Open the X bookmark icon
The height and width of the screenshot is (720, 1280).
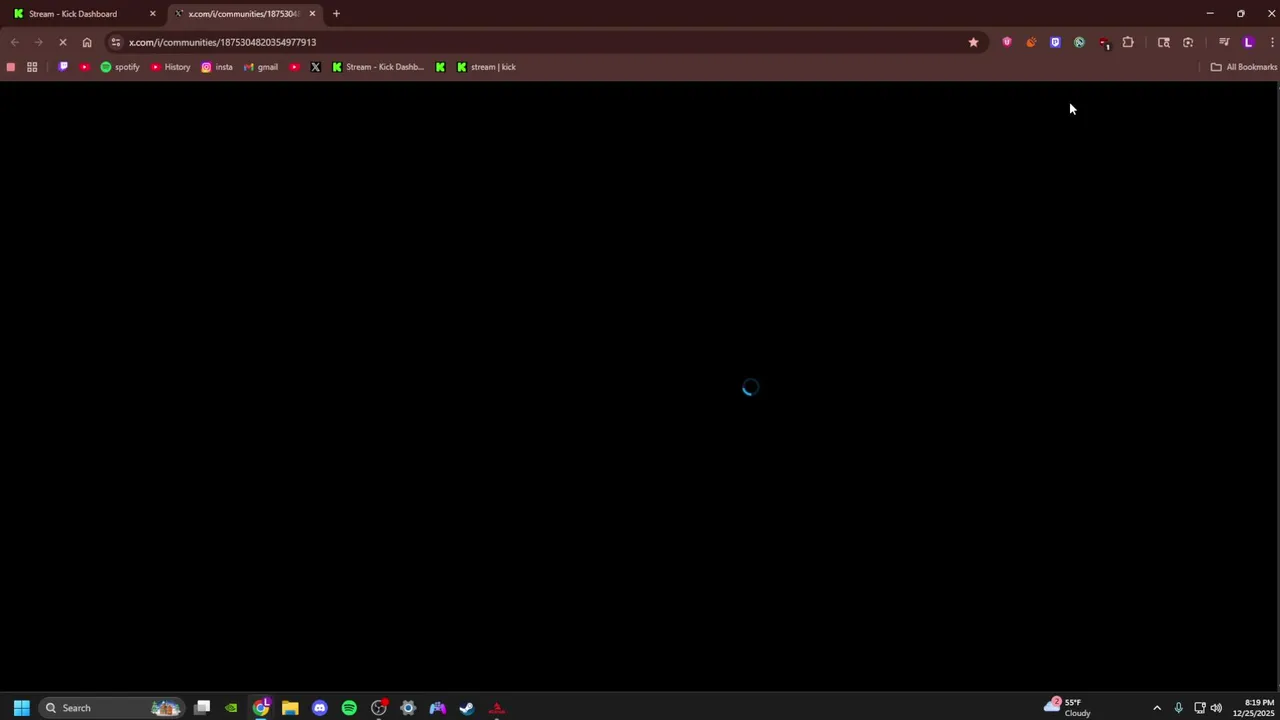[x=316, y=67]
